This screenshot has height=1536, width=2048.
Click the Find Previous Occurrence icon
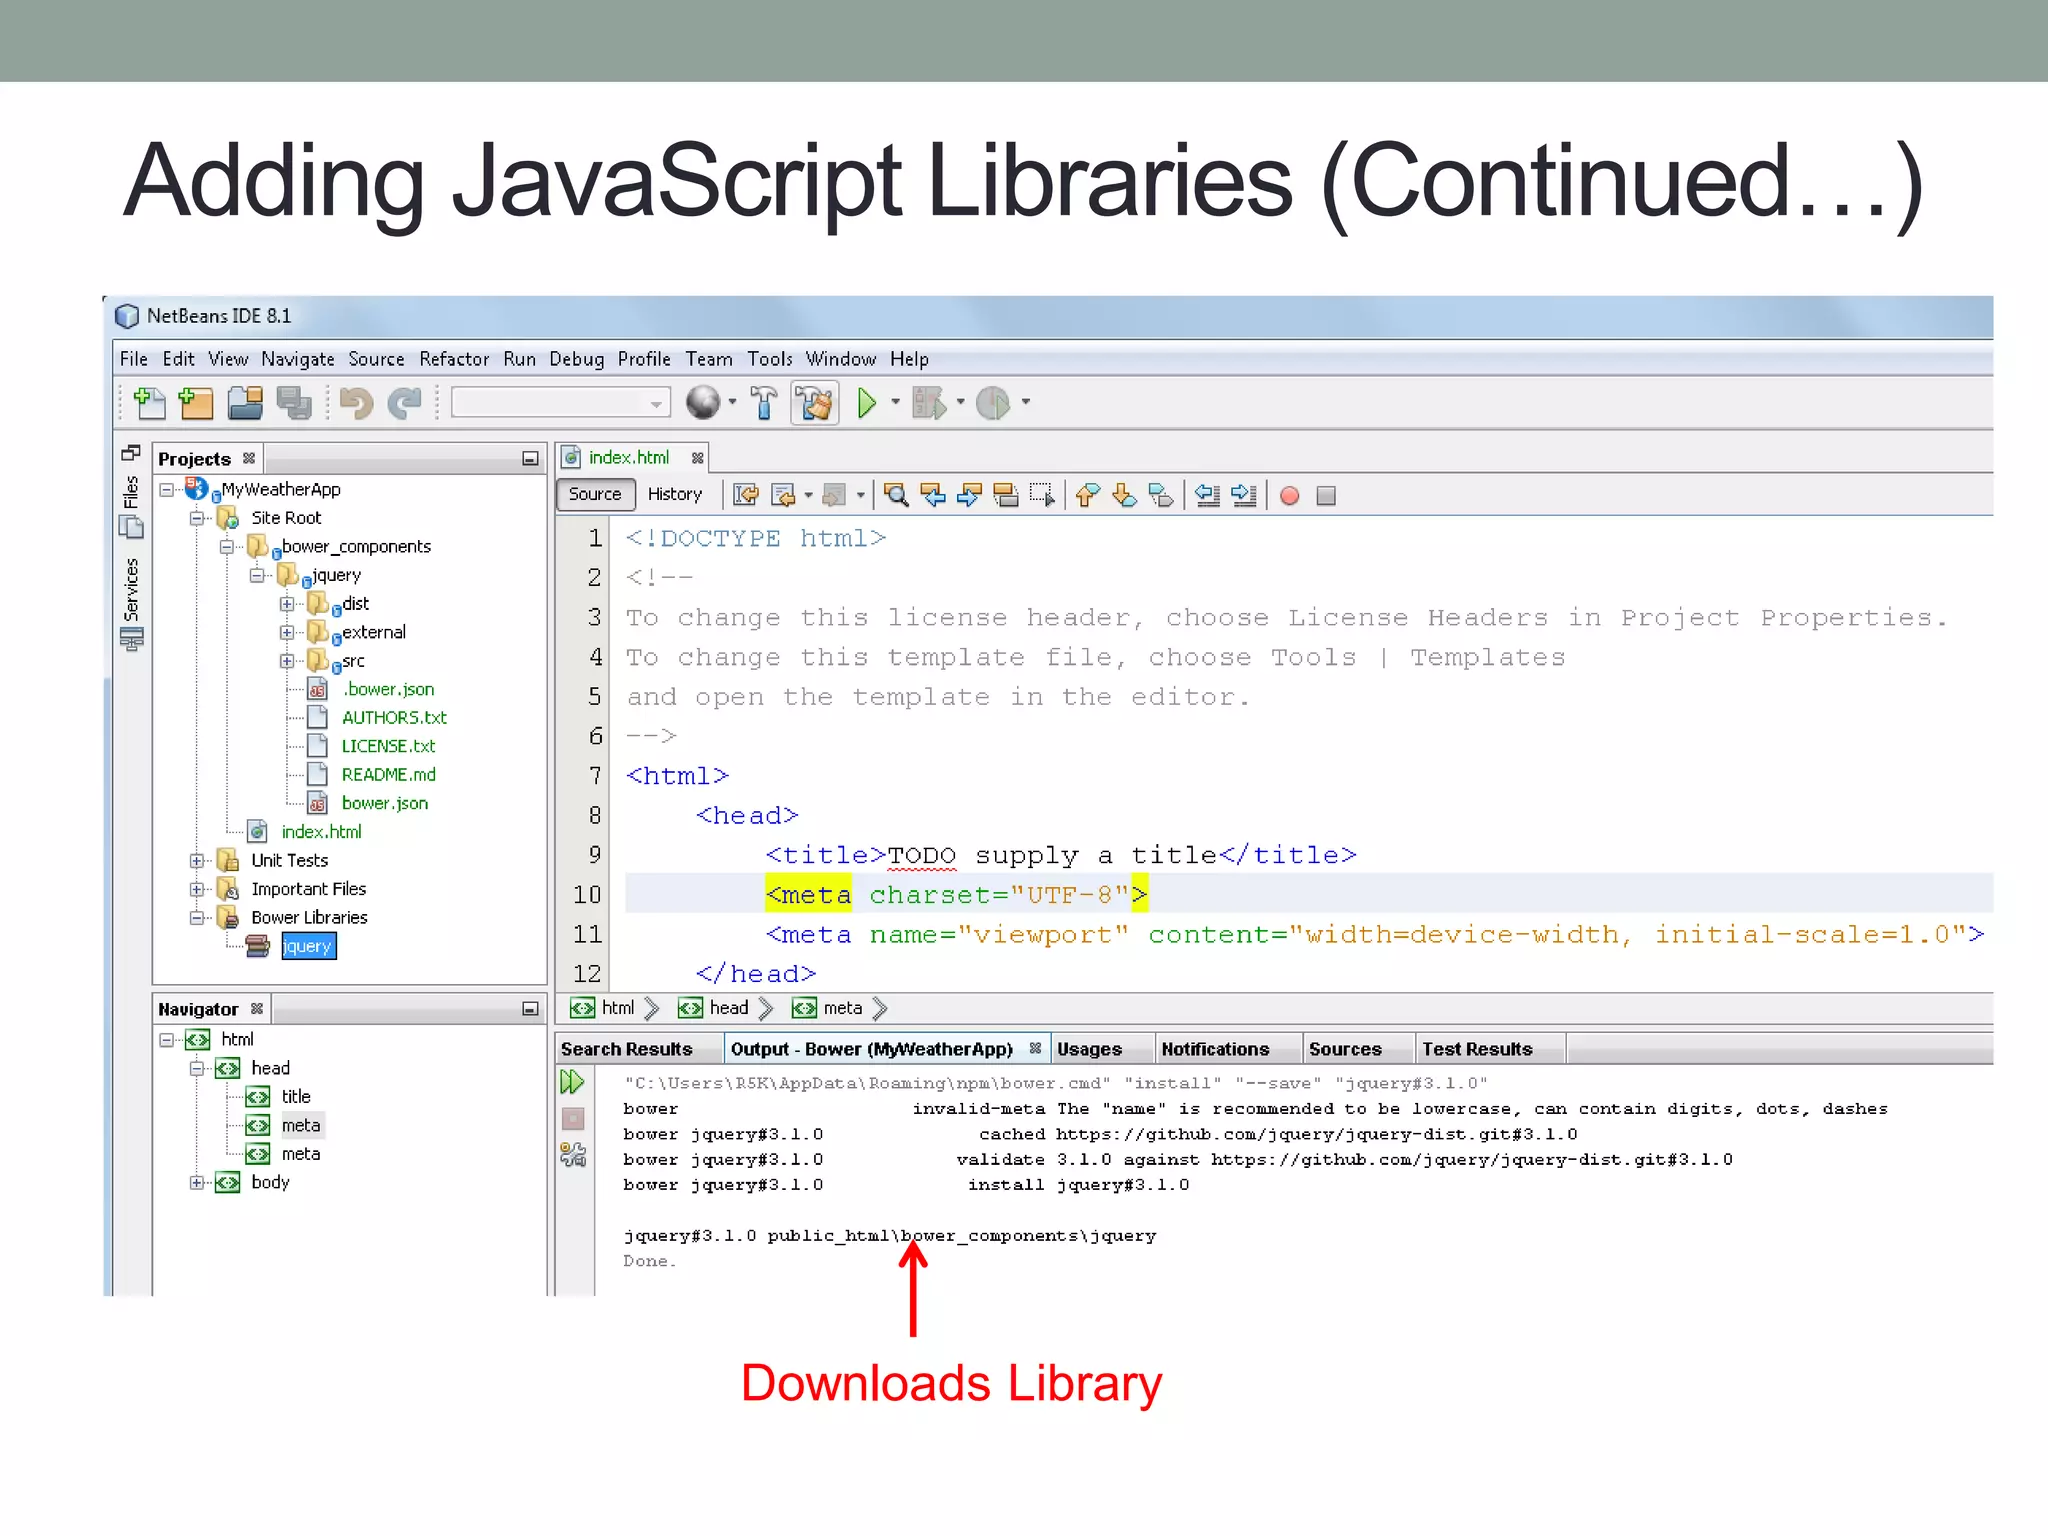933,495
